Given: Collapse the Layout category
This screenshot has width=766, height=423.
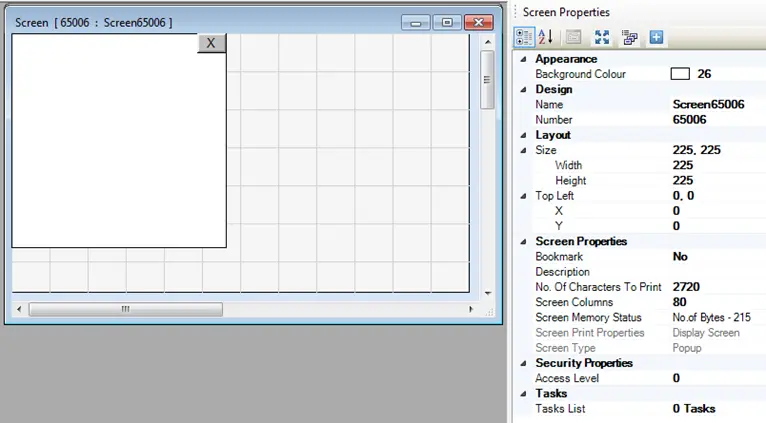Looking at the screenshot, I should point(523,135).
